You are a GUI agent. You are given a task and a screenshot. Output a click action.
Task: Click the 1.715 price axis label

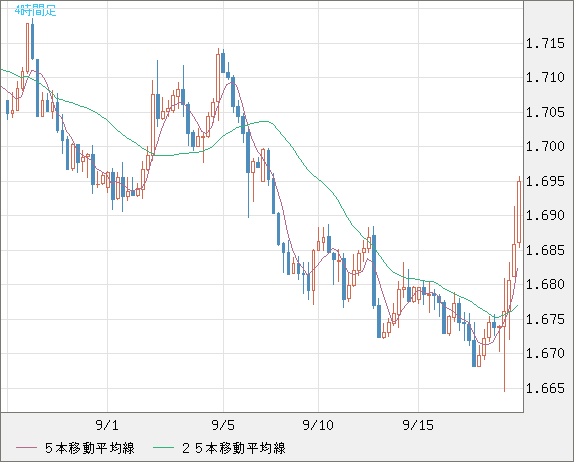(545, 44)
